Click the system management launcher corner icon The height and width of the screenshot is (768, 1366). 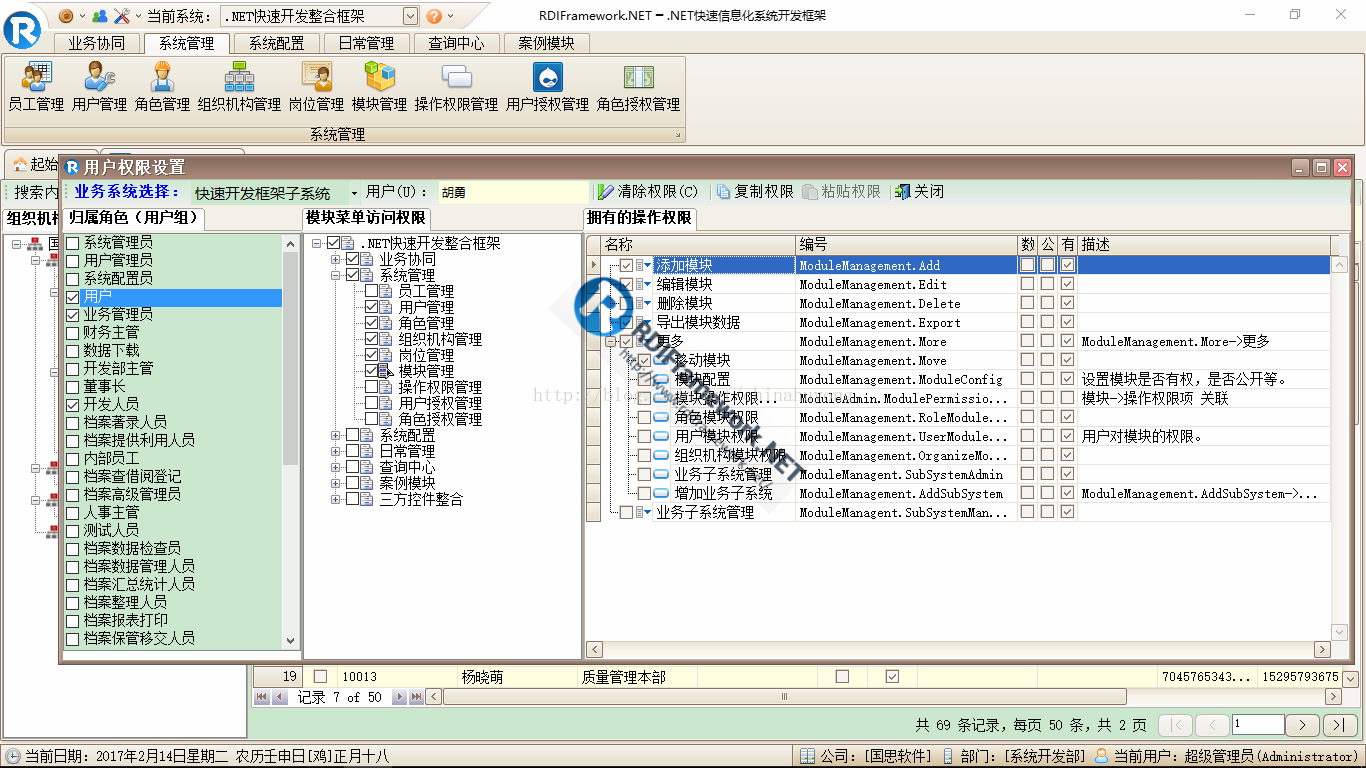pos(678,135)
